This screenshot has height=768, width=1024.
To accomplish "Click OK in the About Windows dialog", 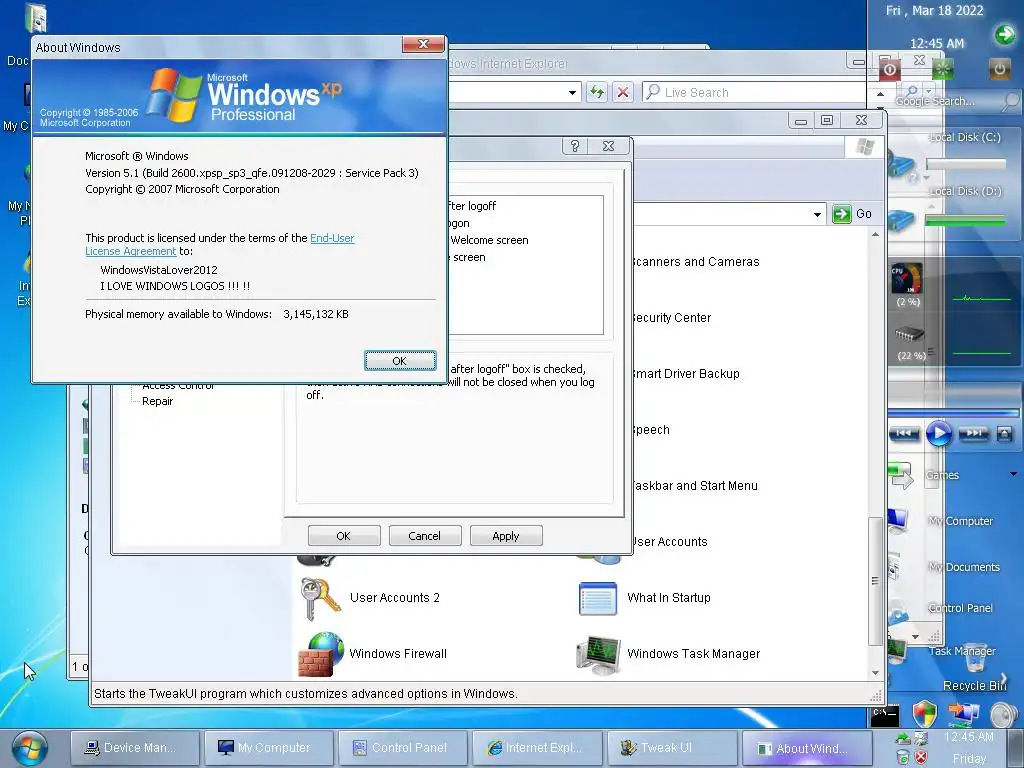I will 400,360.
